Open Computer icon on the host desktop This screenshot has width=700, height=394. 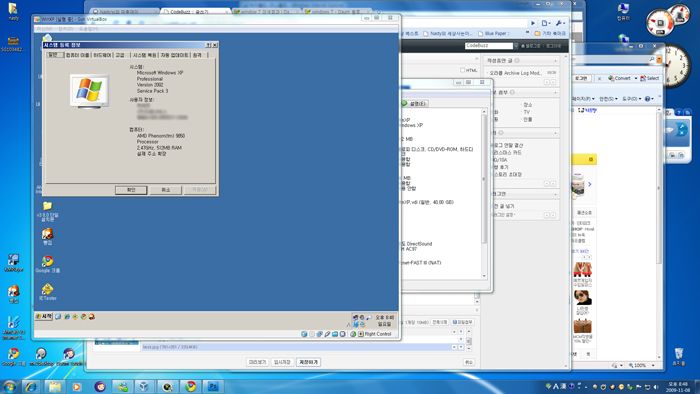coord(623,12)
